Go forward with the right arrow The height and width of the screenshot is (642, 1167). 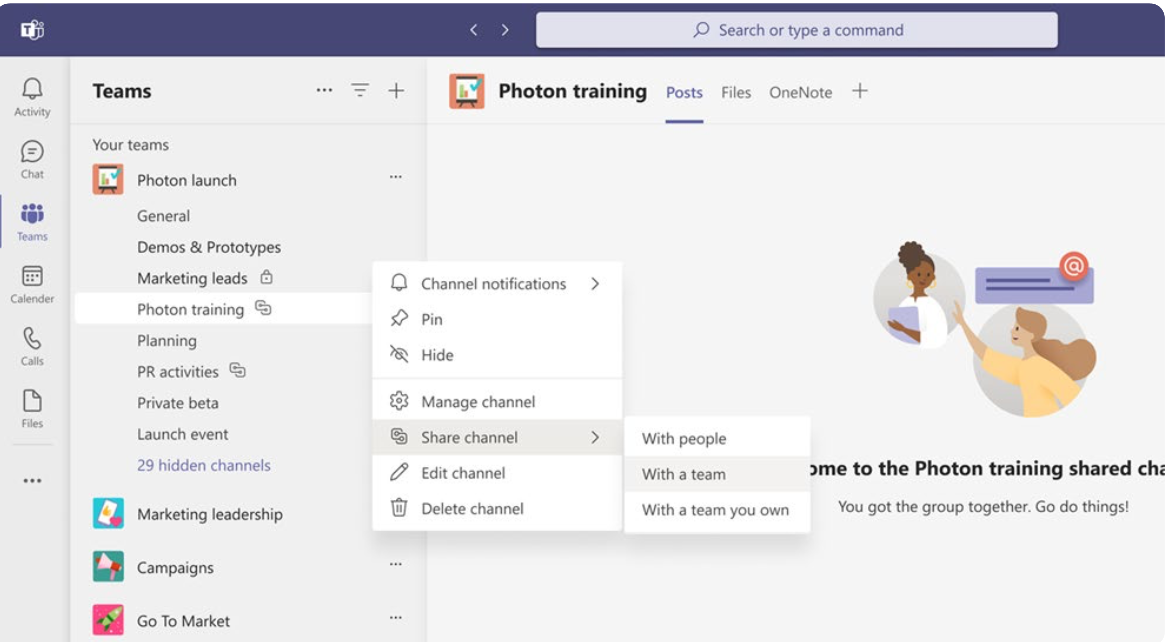pos(505,30)
